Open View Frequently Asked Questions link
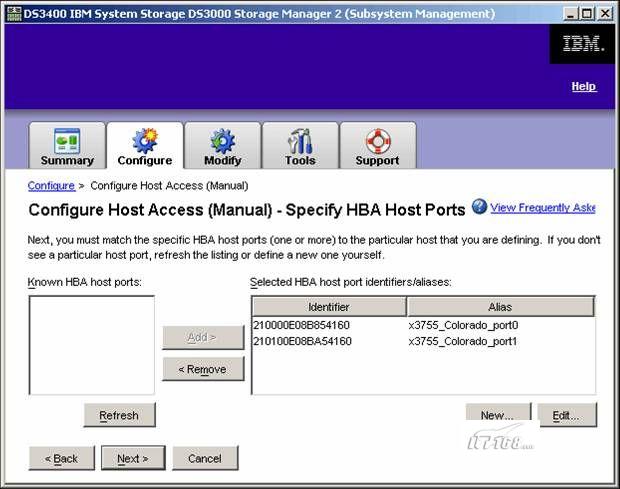This screenshot has width=620, height=489. (x=542, y=208)
